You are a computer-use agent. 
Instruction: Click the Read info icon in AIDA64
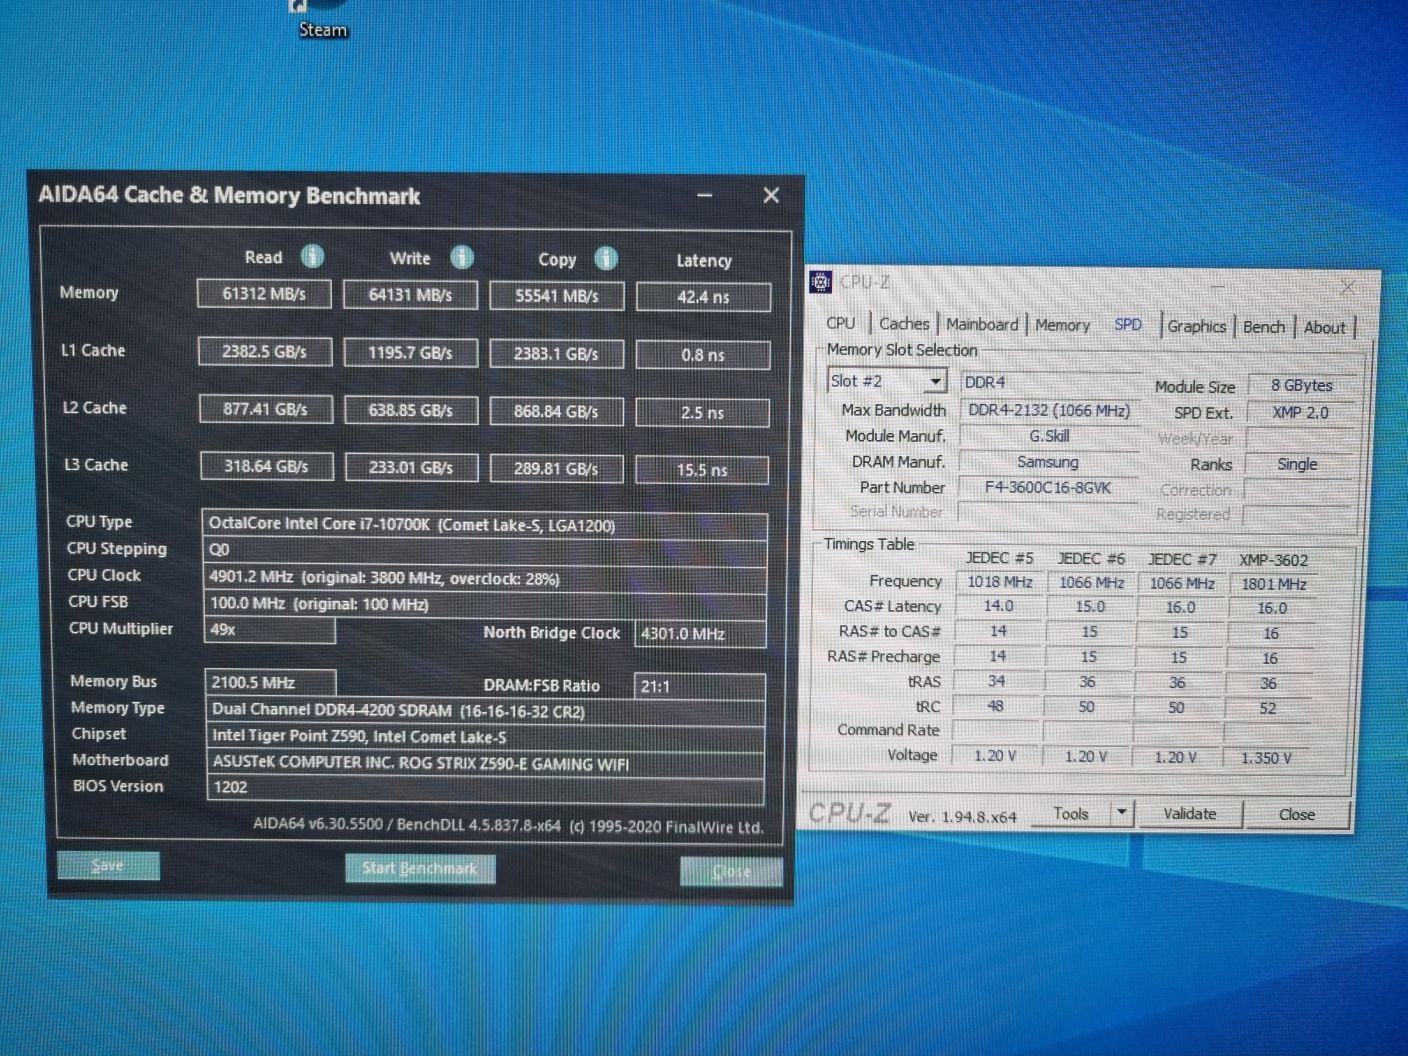click(313, 257)
